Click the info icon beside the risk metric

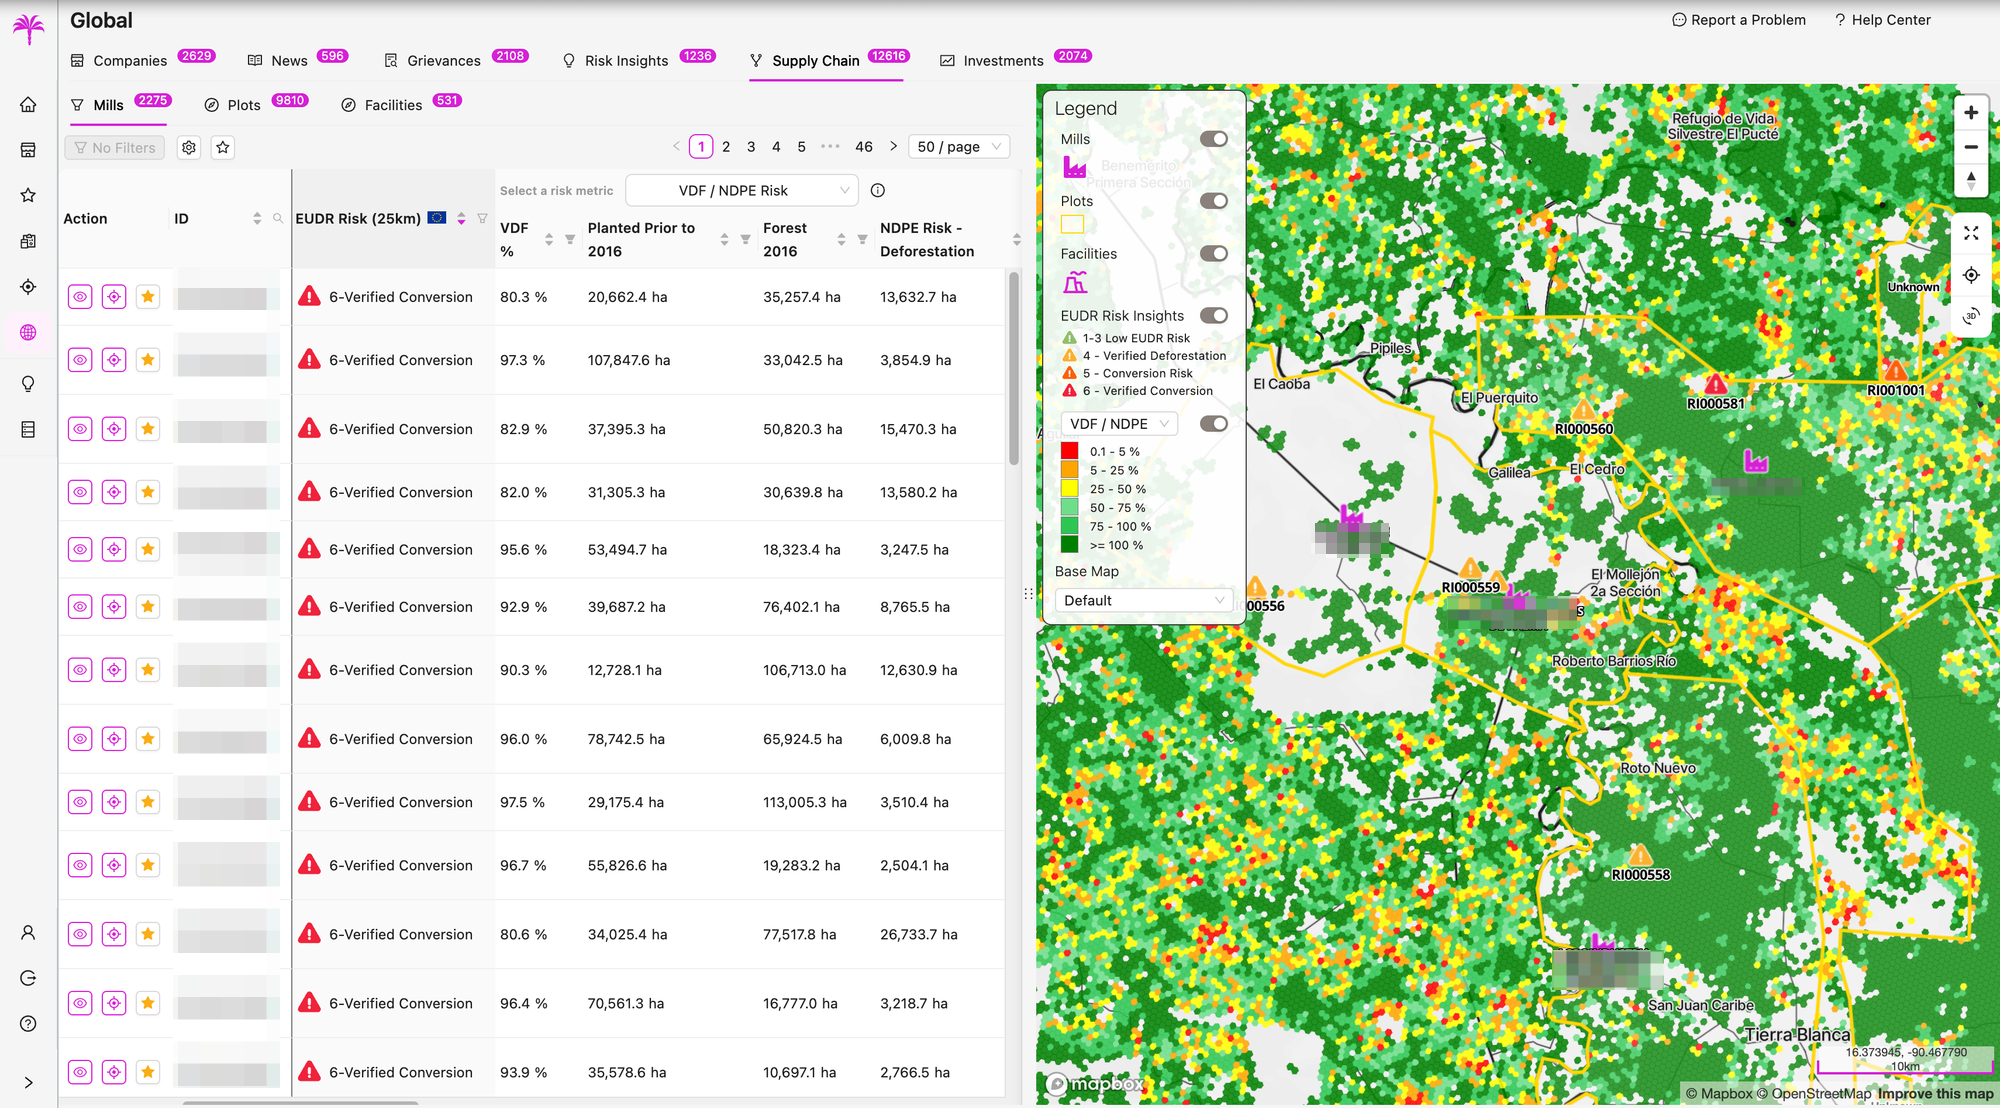pyautogui.click(x=878, y=190)
